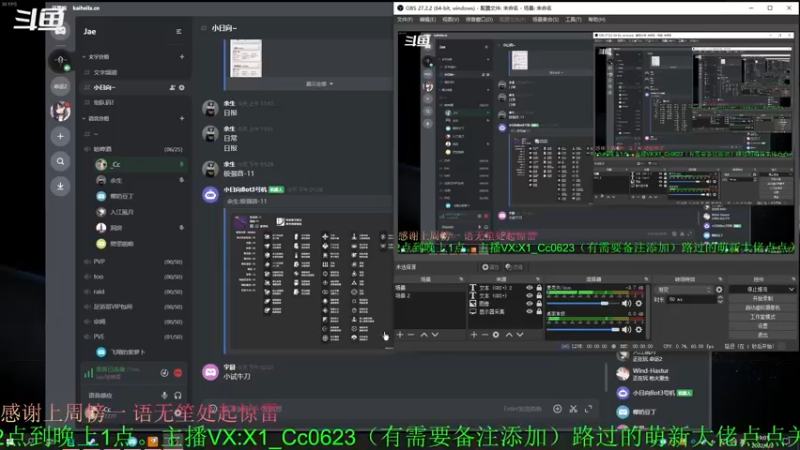
Task: Mute microphone speaker icon in OBS mixer
Action: pyautogui.click(x=627, y=304)
